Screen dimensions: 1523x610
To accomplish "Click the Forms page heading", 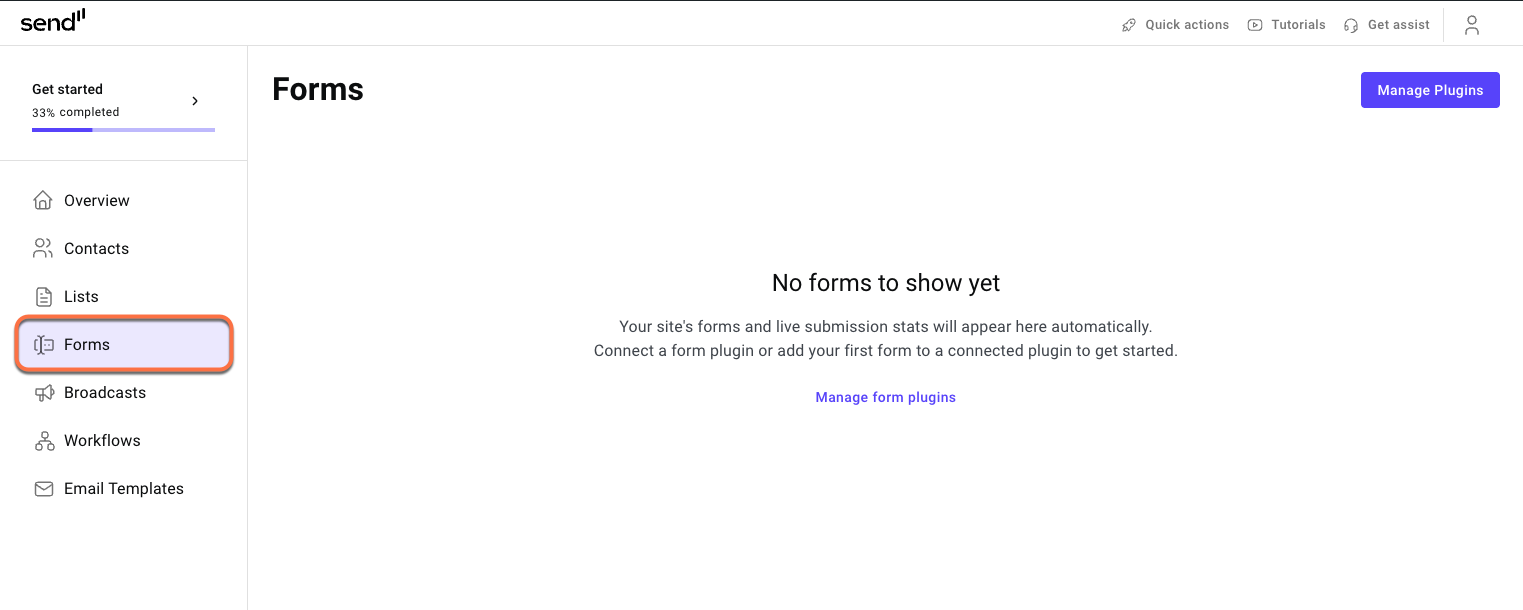I will 318,90.
